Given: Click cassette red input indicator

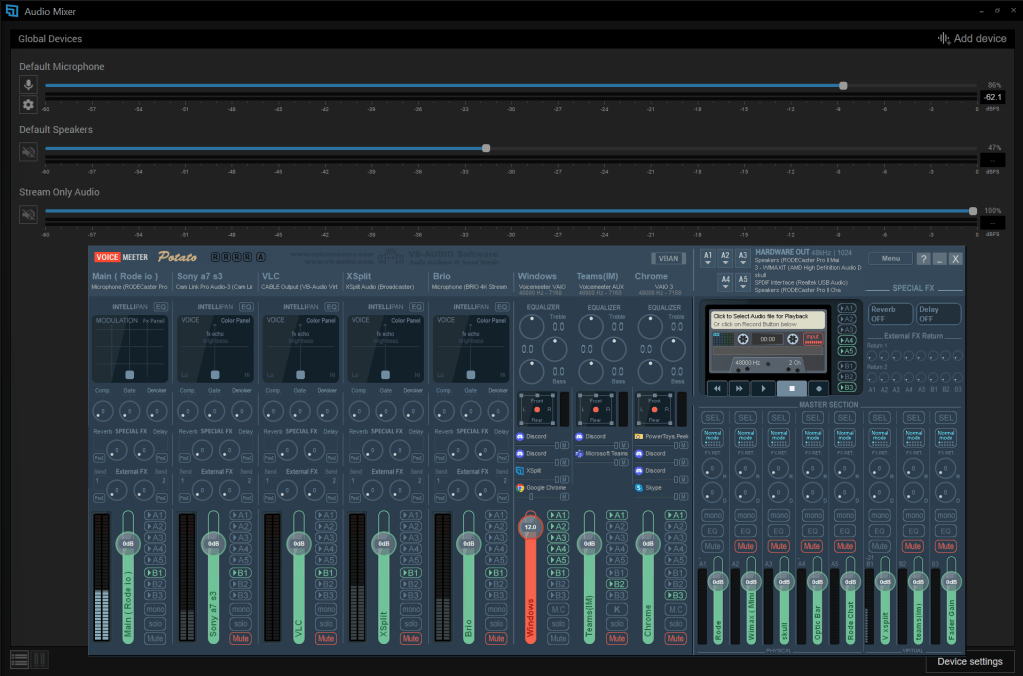Looking at the screenshot, I should coord(812,339).
